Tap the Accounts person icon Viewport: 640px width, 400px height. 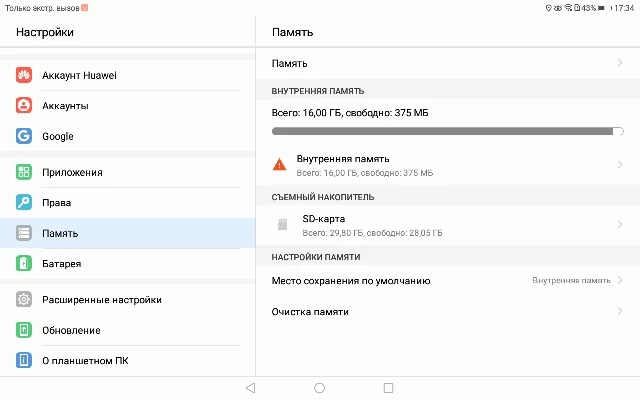(24, 105)
